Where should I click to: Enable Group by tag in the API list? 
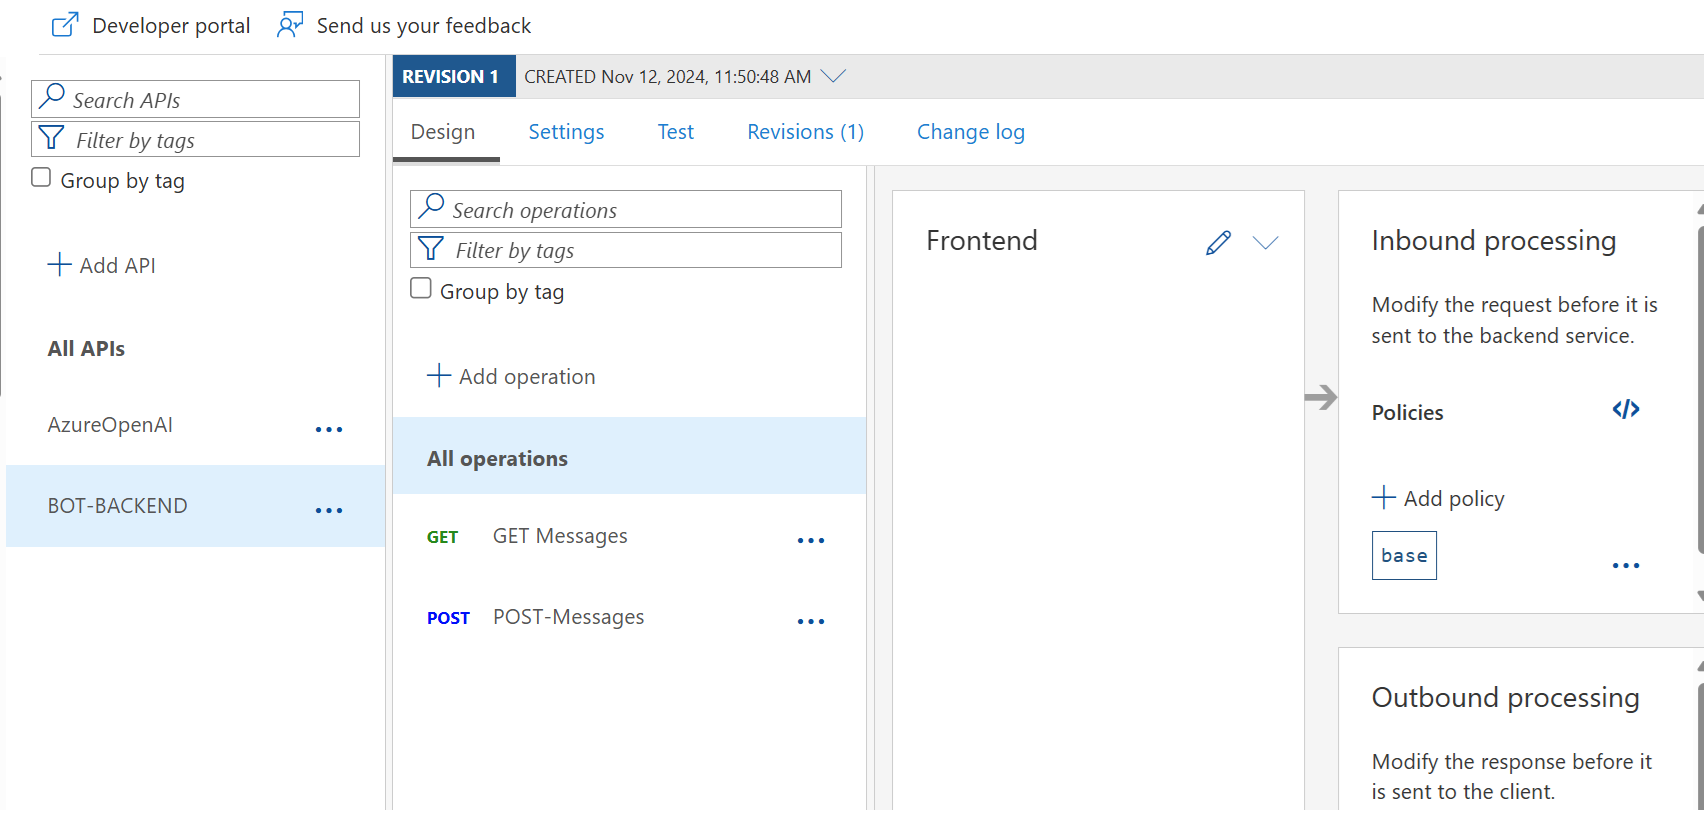(40, 175)
